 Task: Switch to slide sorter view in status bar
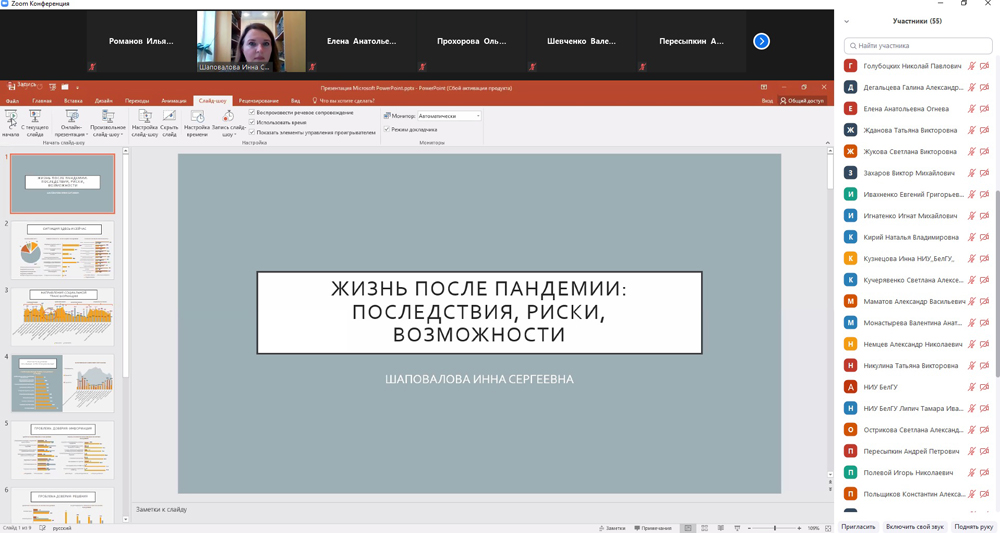(x=704, y=528)
